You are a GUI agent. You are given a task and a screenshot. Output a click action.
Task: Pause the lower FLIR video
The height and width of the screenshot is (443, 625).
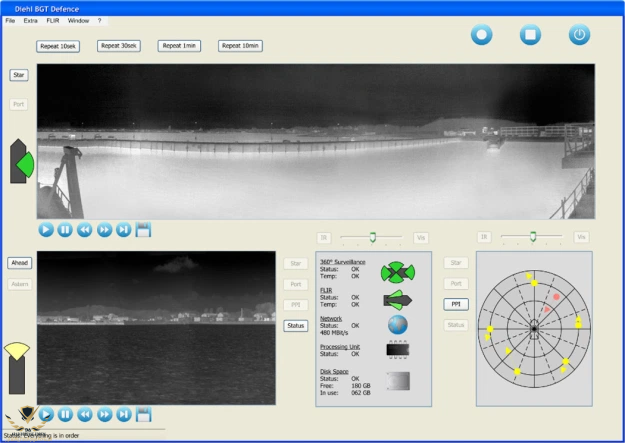pos(65,414)
